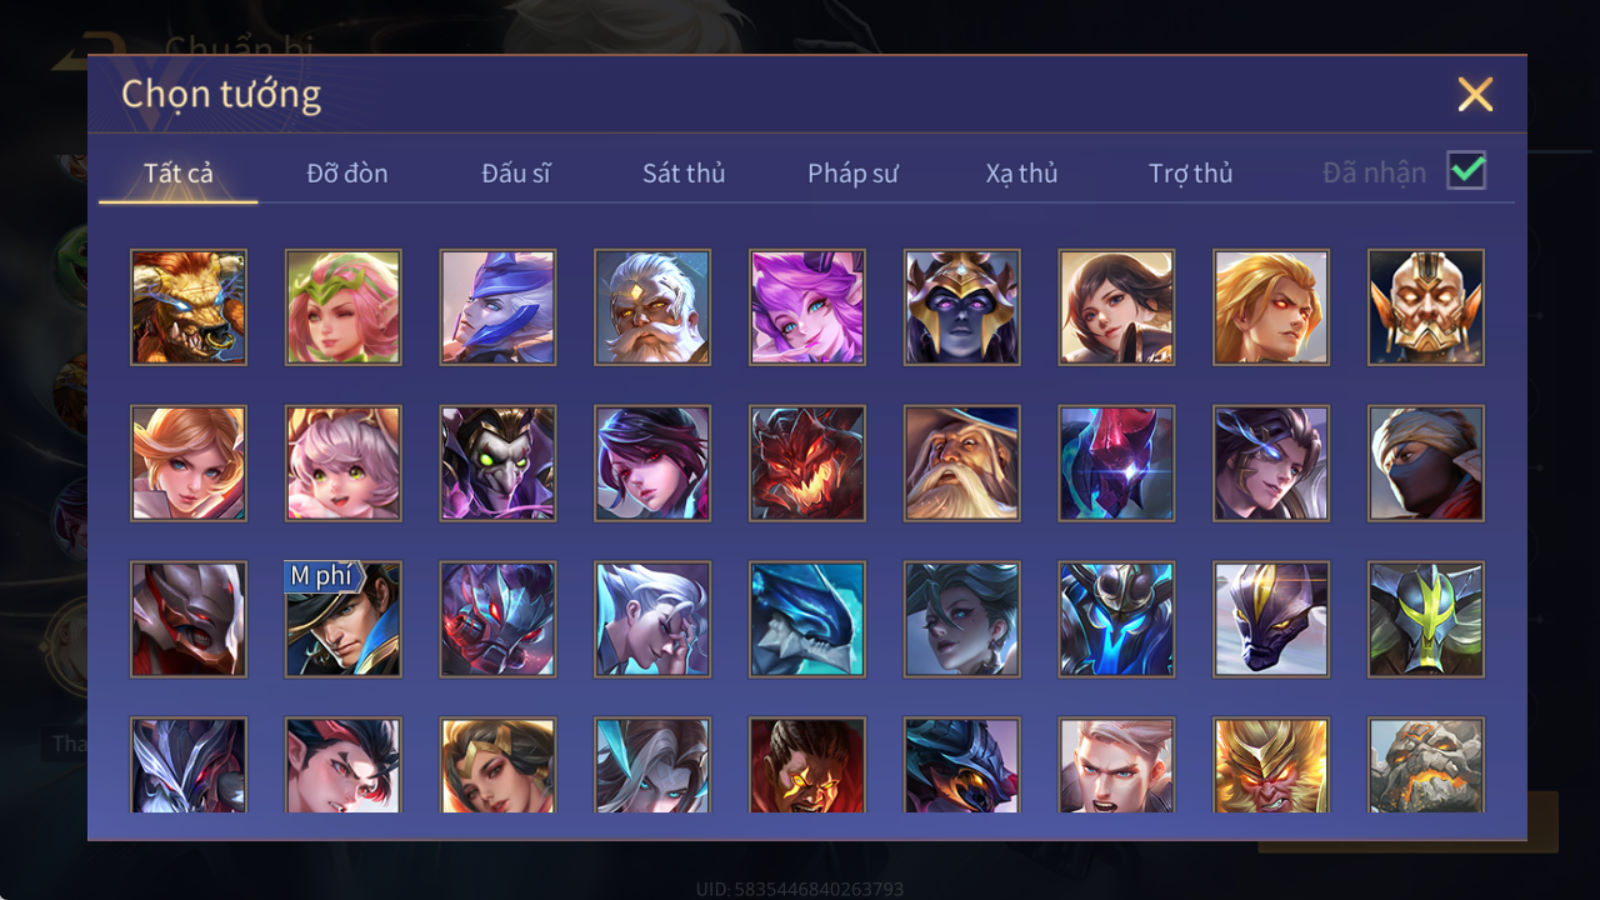Toggle the 'Đã nhận' owned checkbox
This screenshot has width=1600, height=900.
[x=1466, y=171]
